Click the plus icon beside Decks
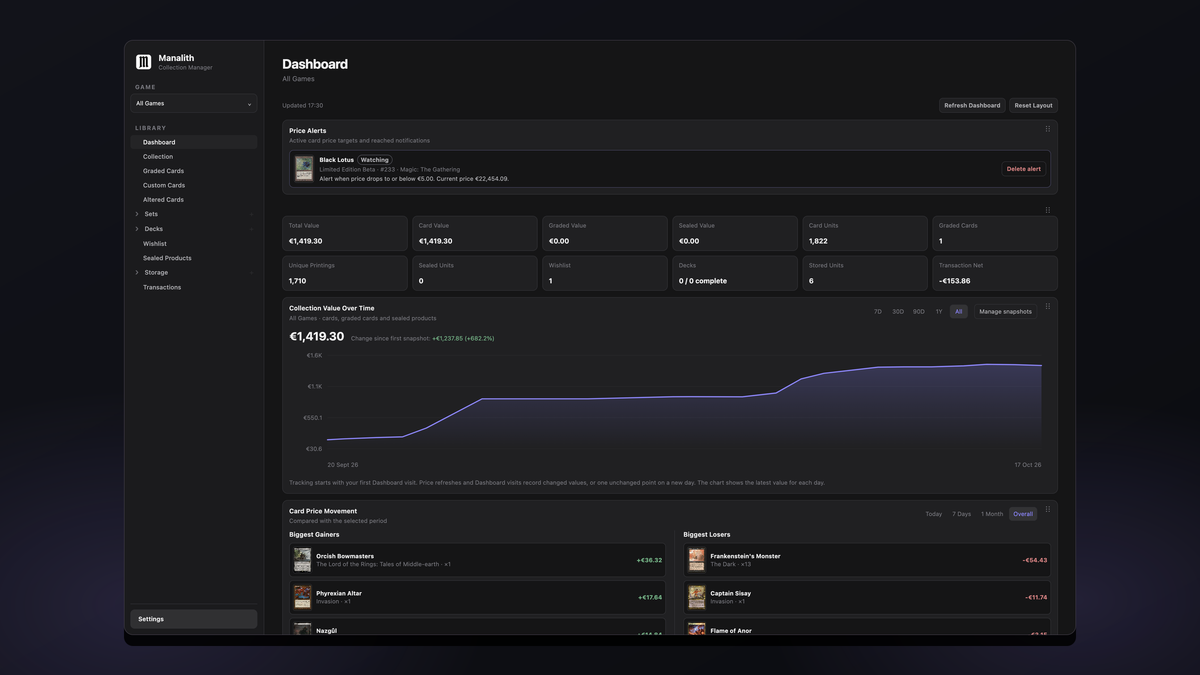The width and height of the screenshot is (1200, 675). click(251, 229)
